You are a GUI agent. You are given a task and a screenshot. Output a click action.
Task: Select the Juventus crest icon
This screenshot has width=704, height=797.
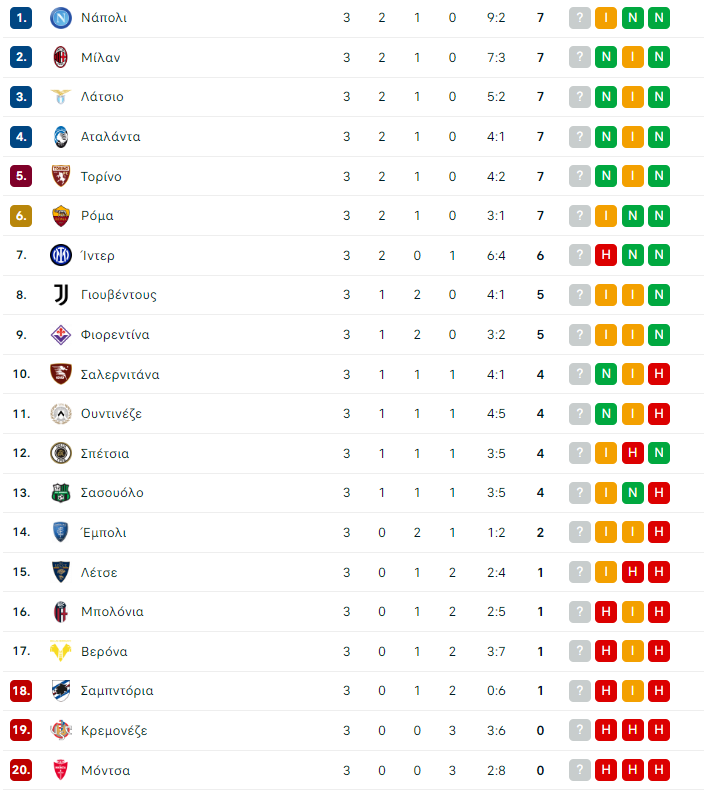60,295
